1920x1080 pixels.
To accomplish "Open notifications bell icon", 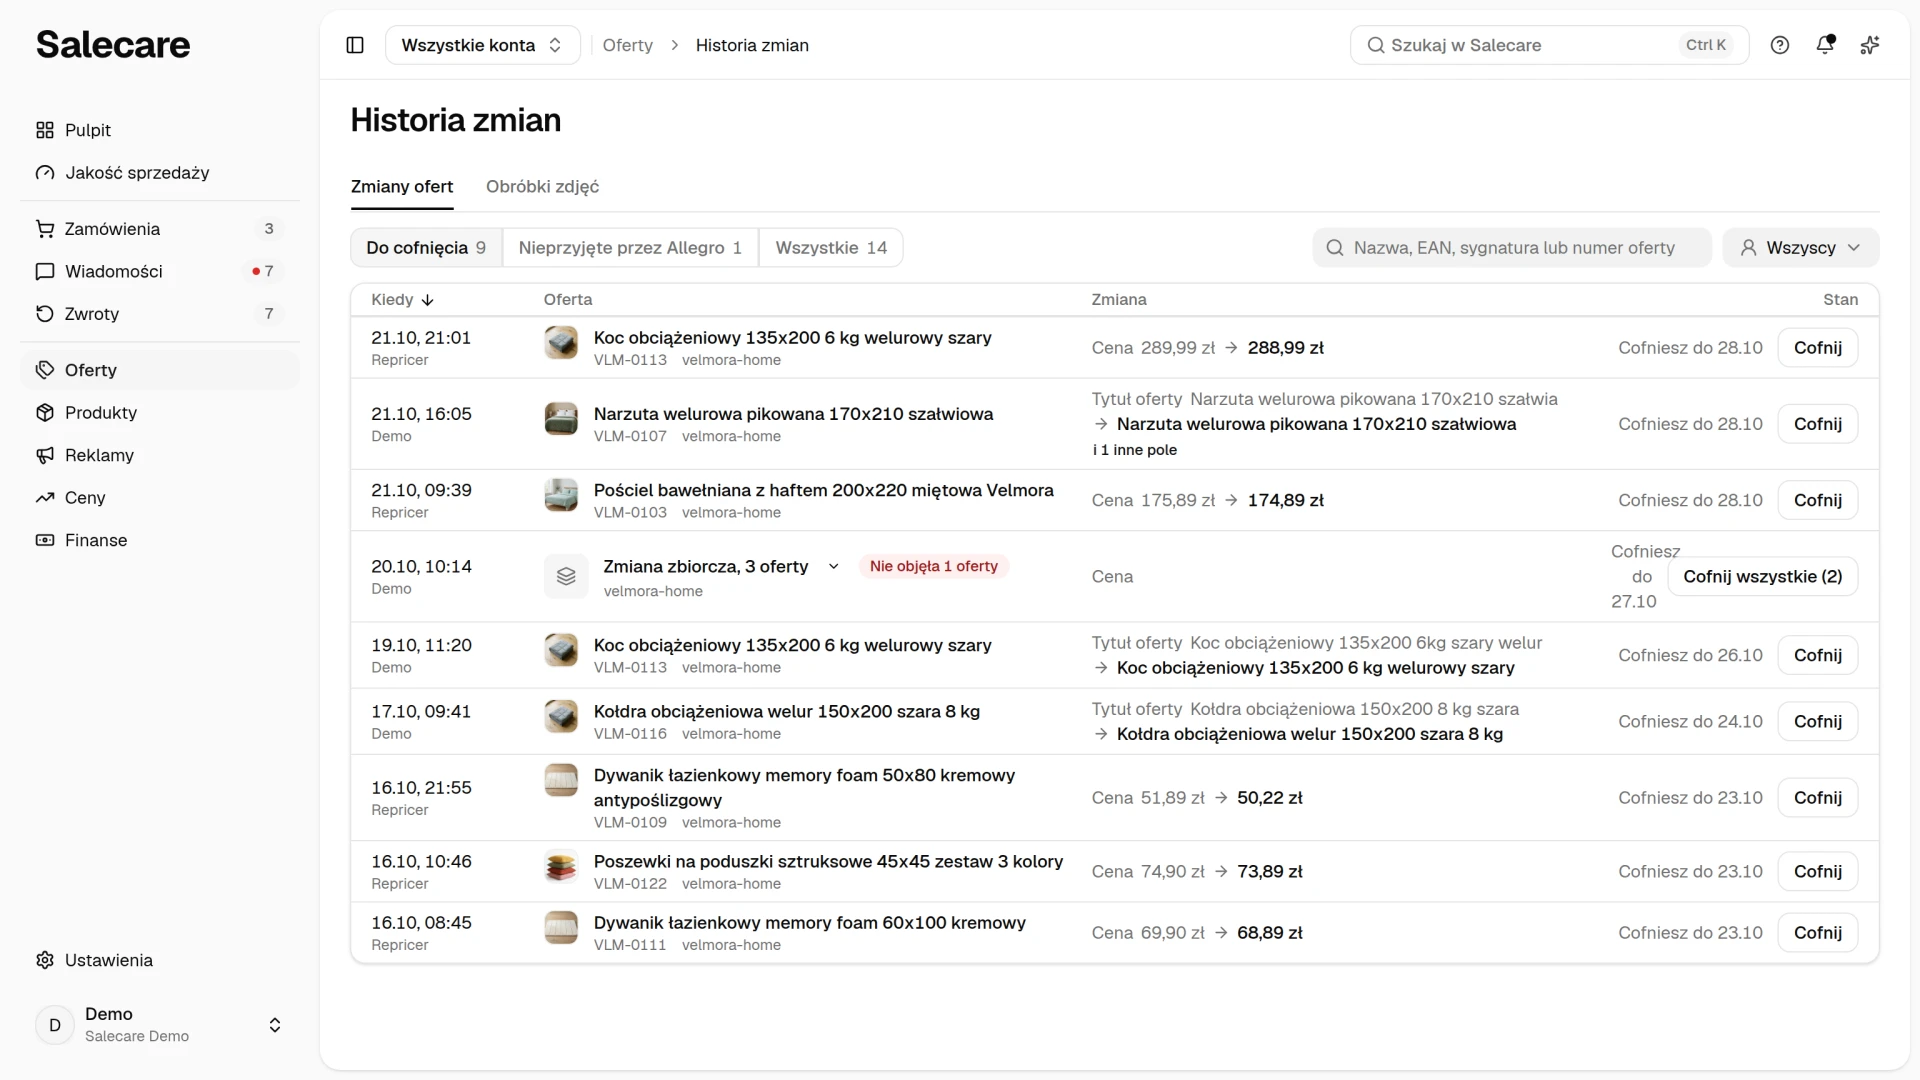I will pos(1825,45).
